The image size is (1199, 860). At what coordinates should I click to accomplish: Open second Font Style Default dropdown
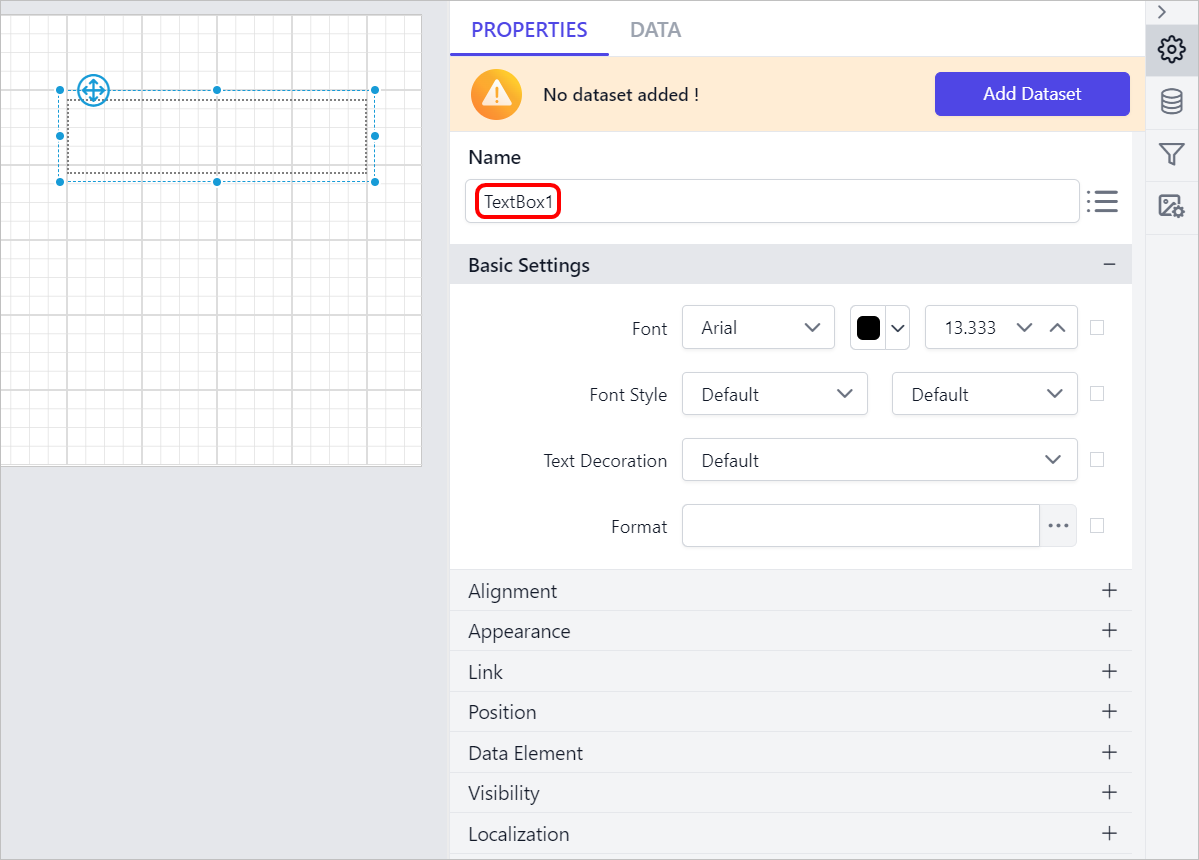tap(984, 394)
